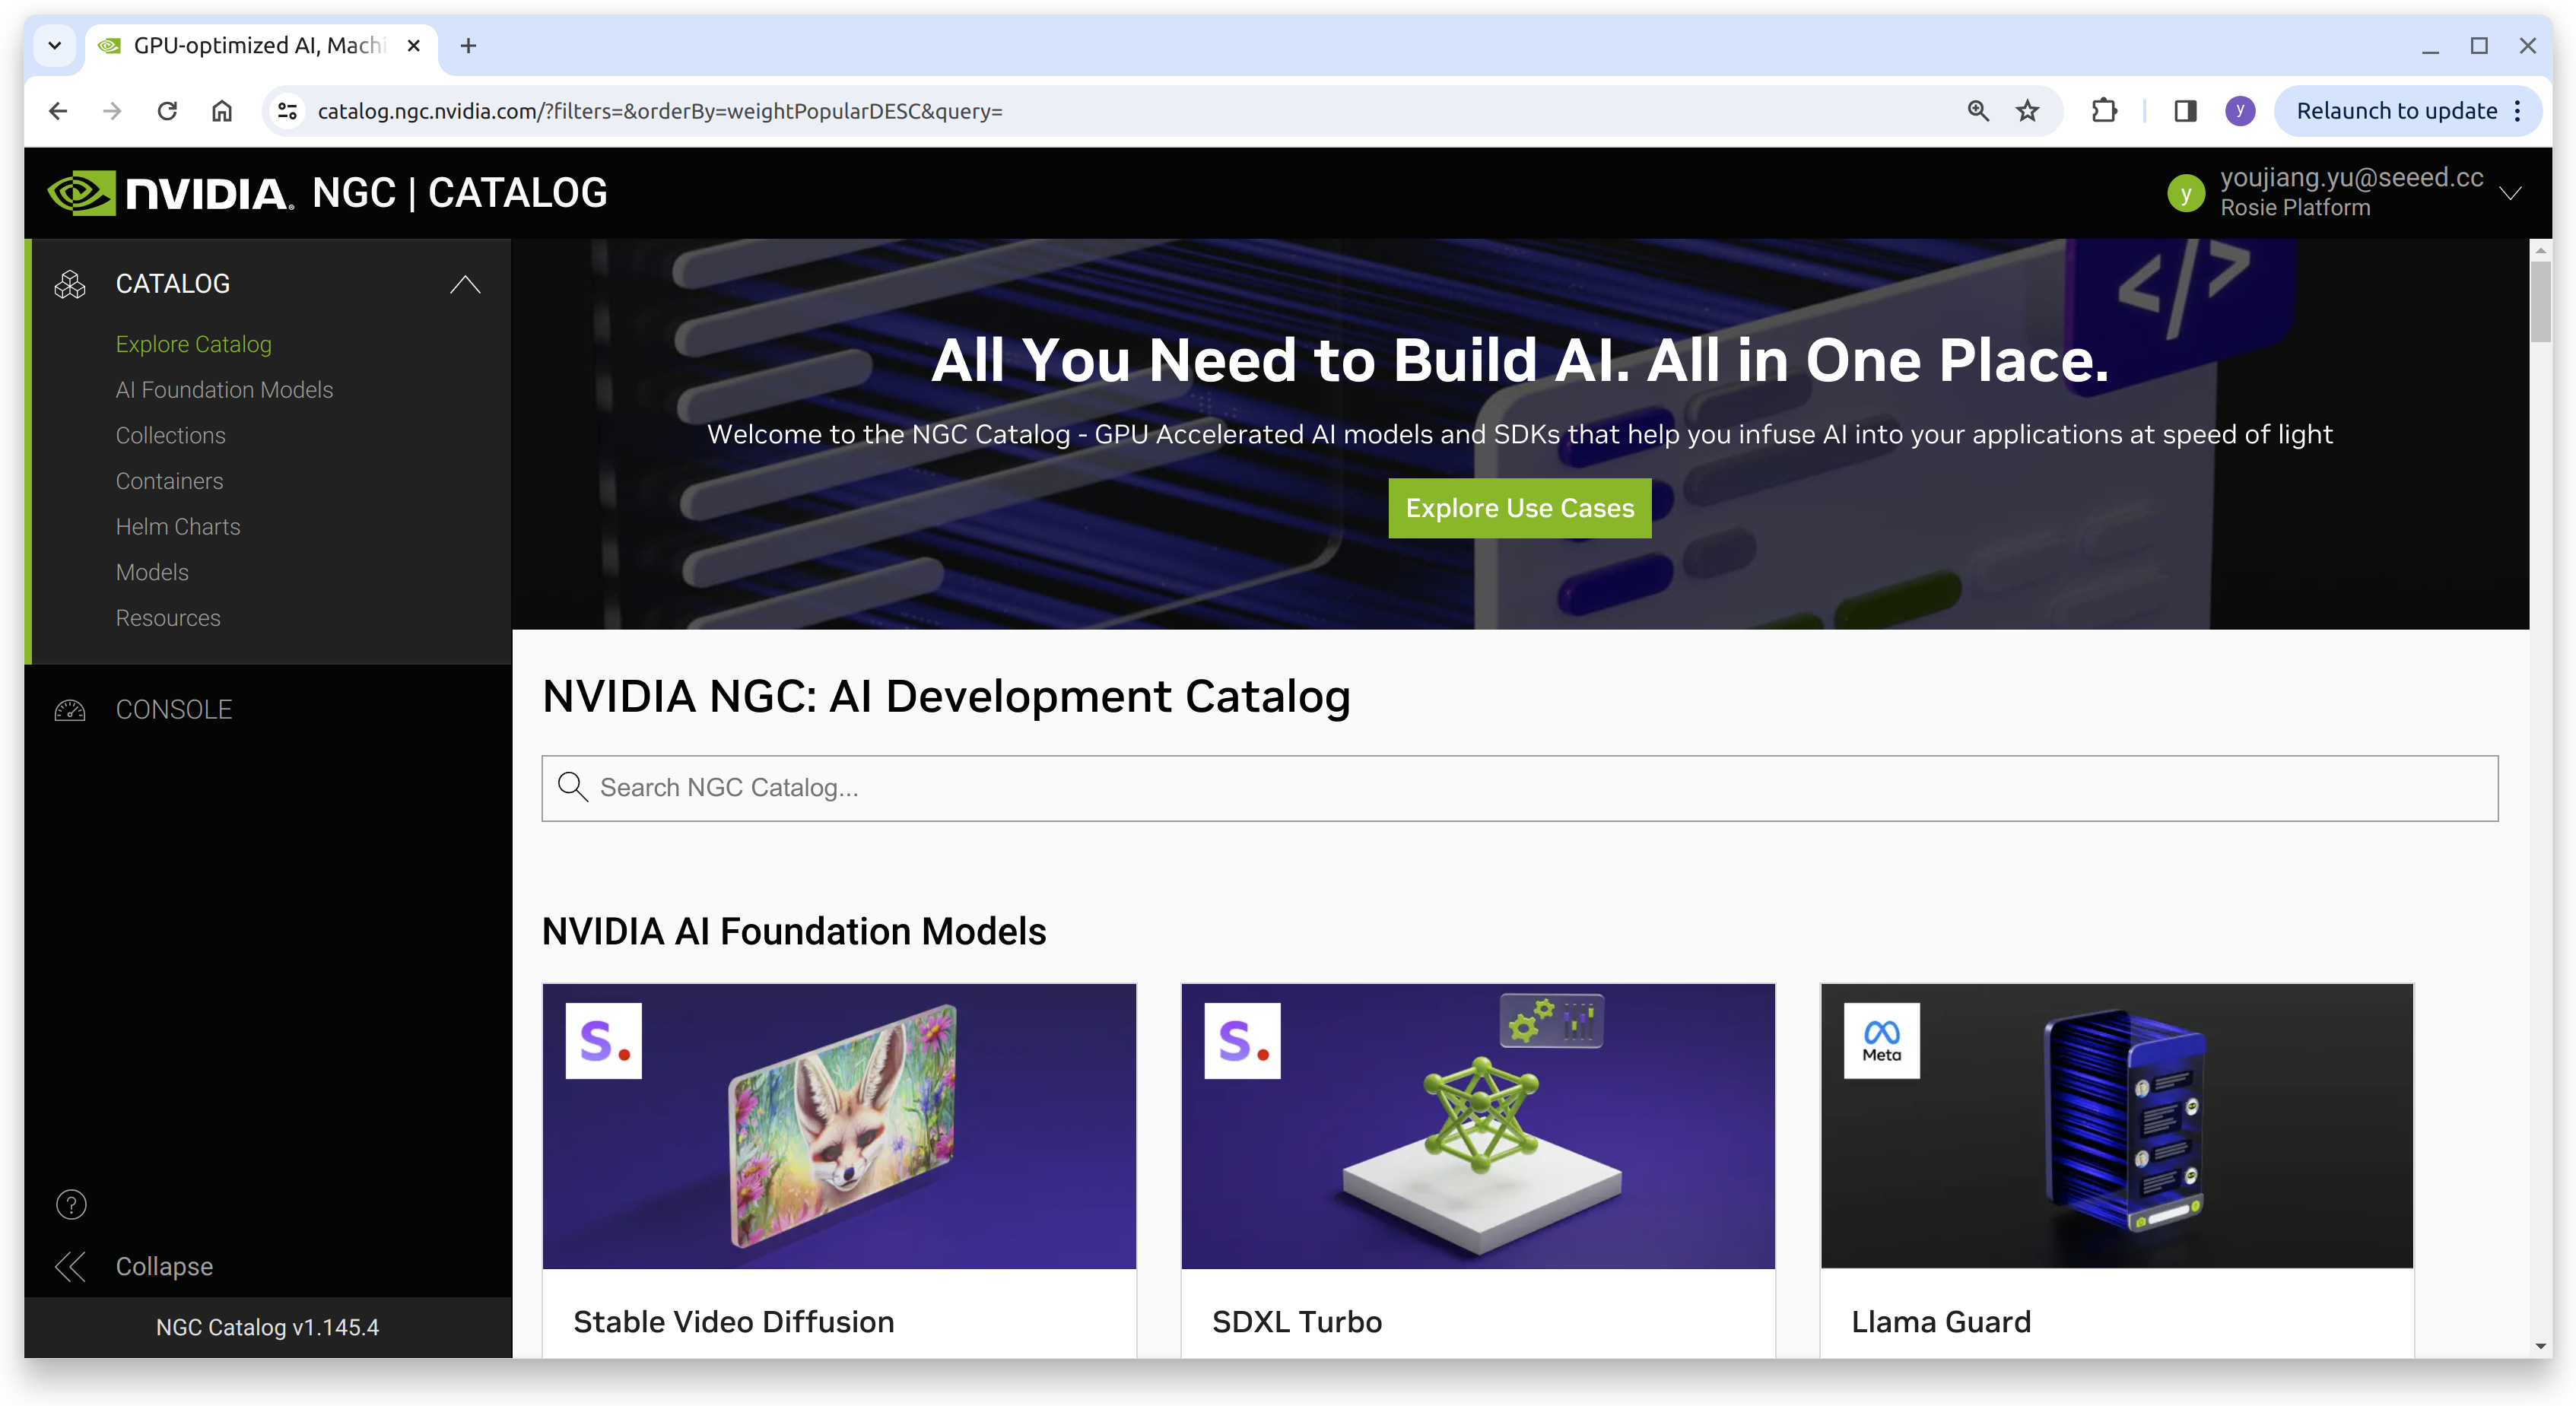Viewport: 2576px width, 1406px height.
Task: Open AI Foundation Models menu item
Action: pos(224,390)
